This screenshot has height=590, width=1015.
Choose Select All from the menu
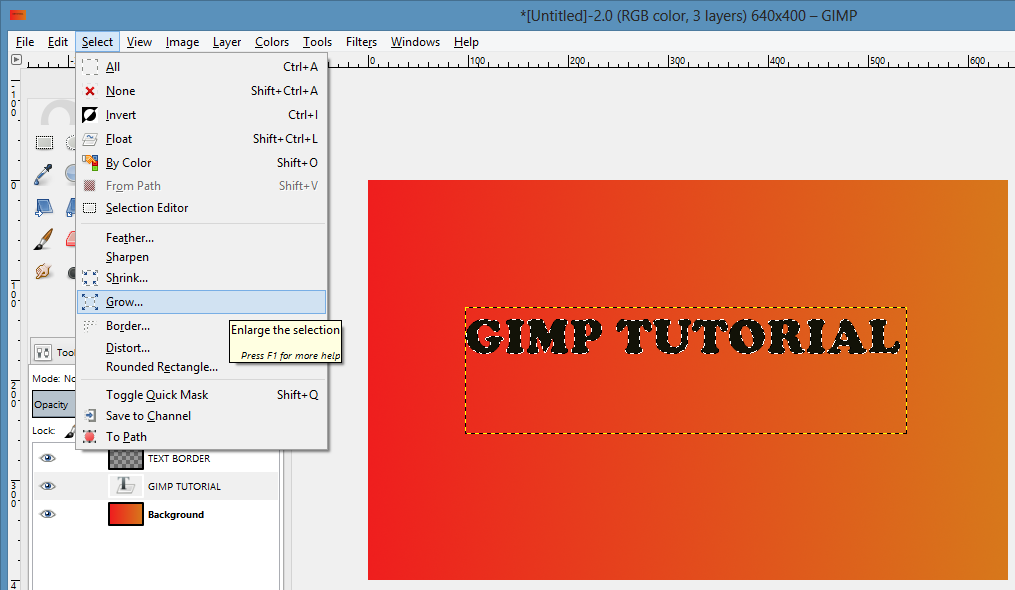(x=201, y=67)
